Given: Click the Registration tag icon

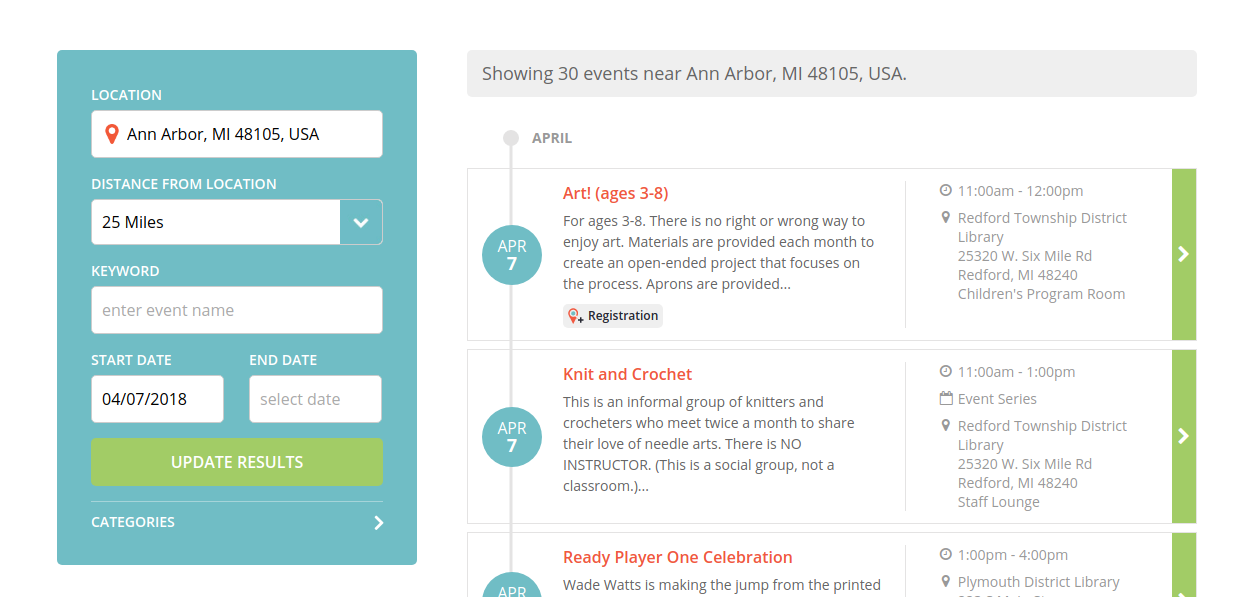Looking at the screenshot, I should [x=576, y=316].
